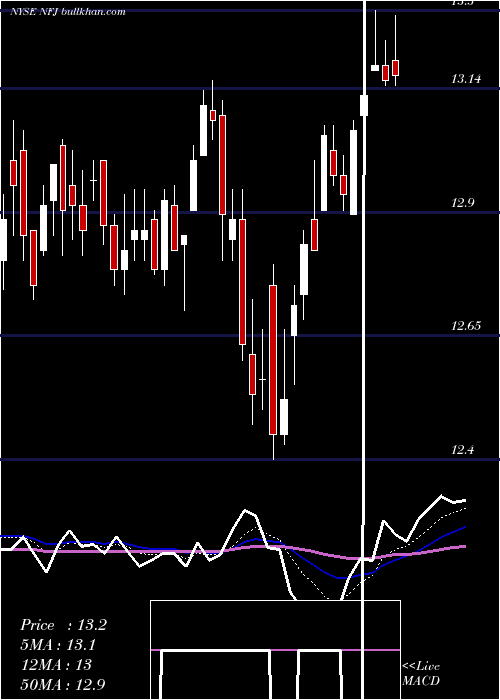Image resolution: width=500 pixels, height=700 pixels.
Task: Click the Price : 13.2 readout
Action: pos(63,625)
